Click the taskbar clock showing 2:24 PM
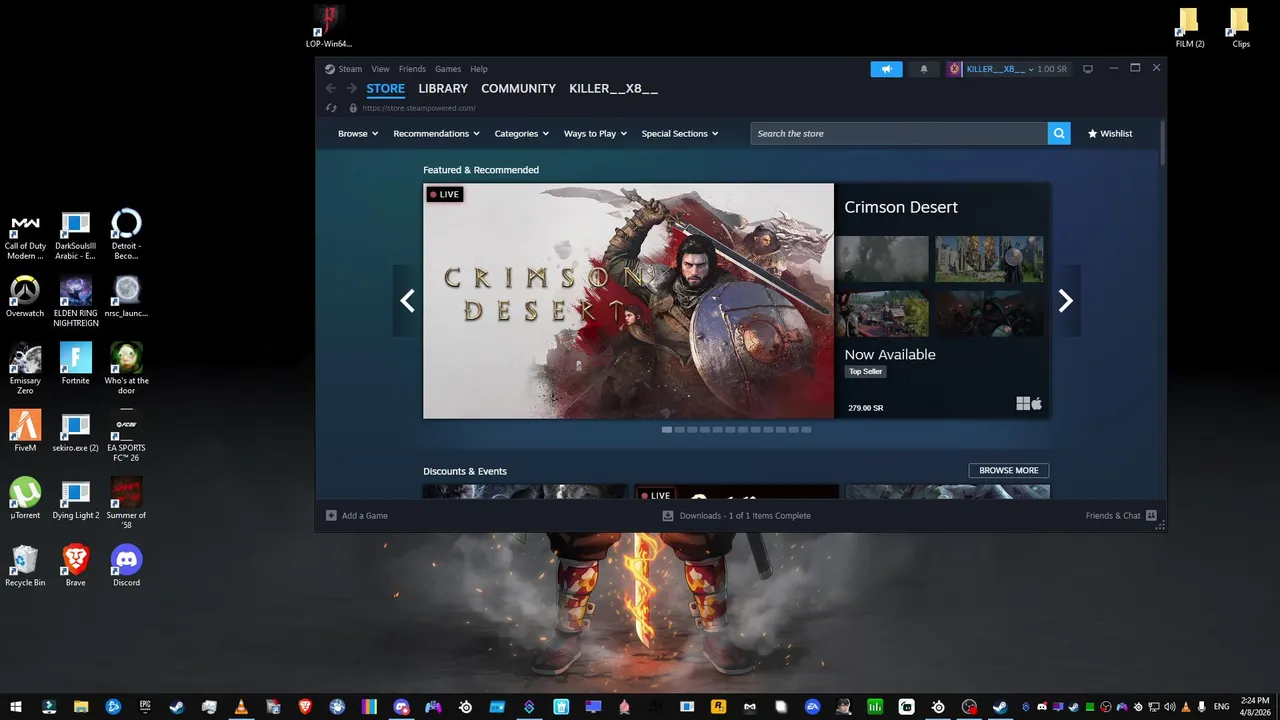This screenshot has height=720, width=1280. coord(1254,707)
